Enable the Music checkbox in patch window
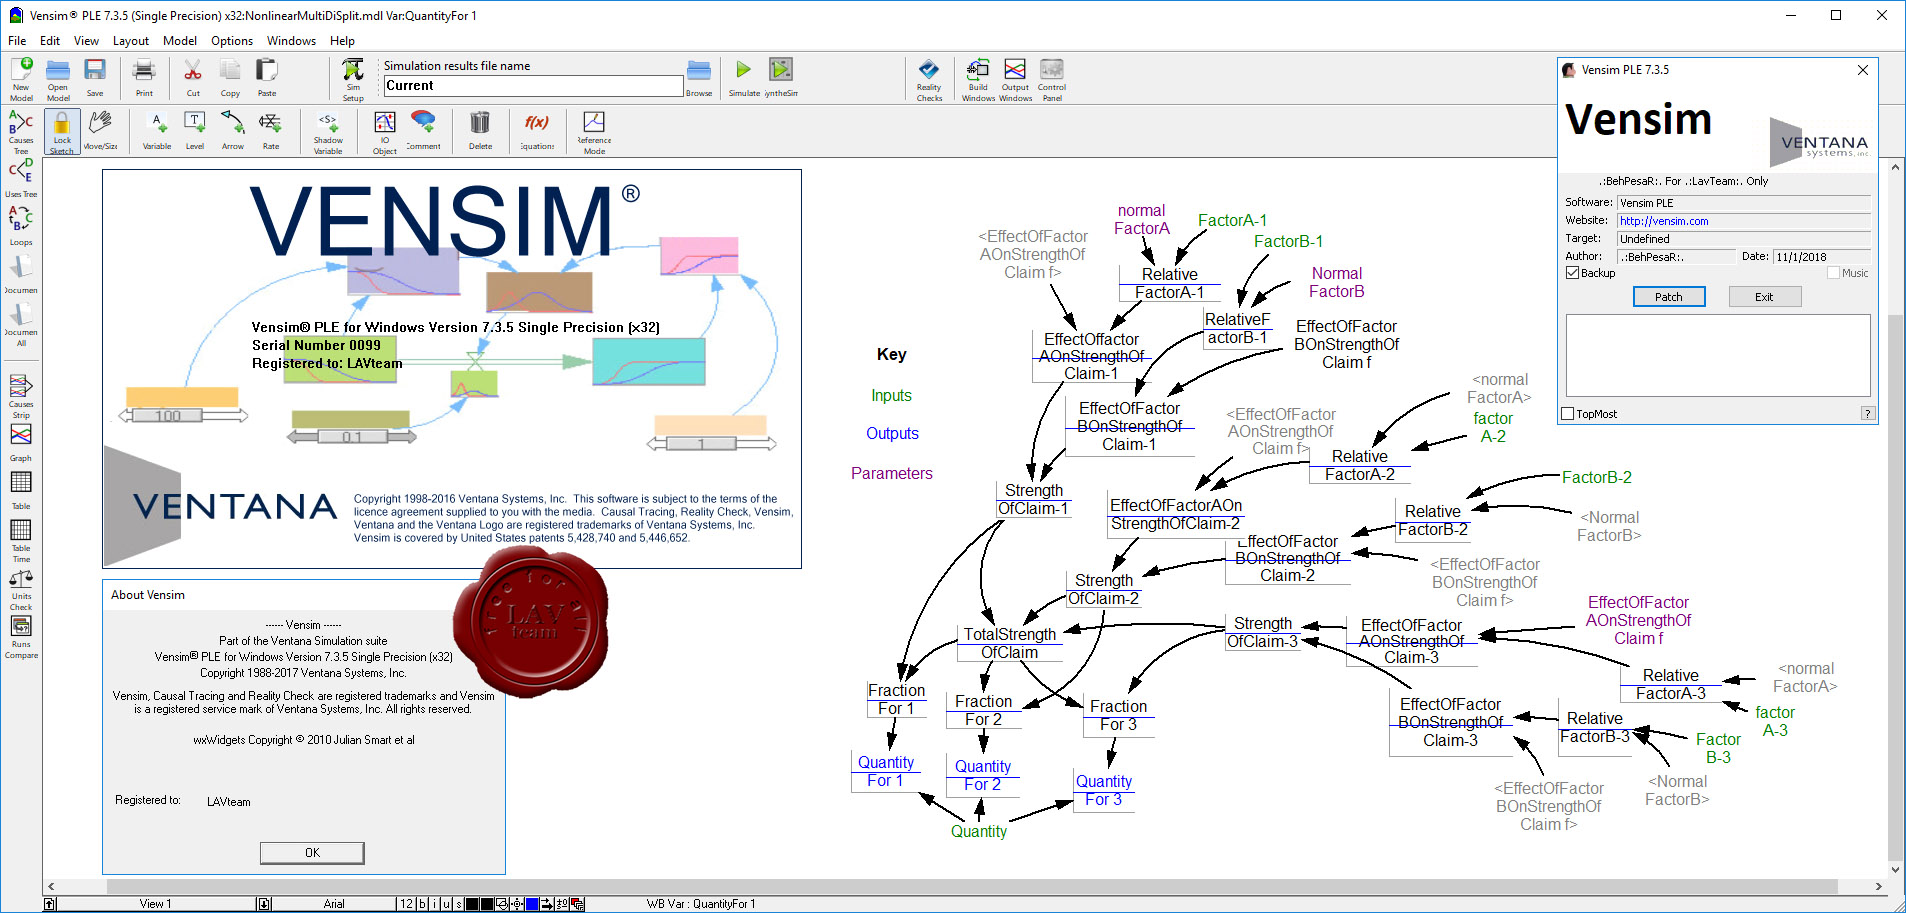The width and height of the screenshot is (1906, 913). pos(1833,273)
